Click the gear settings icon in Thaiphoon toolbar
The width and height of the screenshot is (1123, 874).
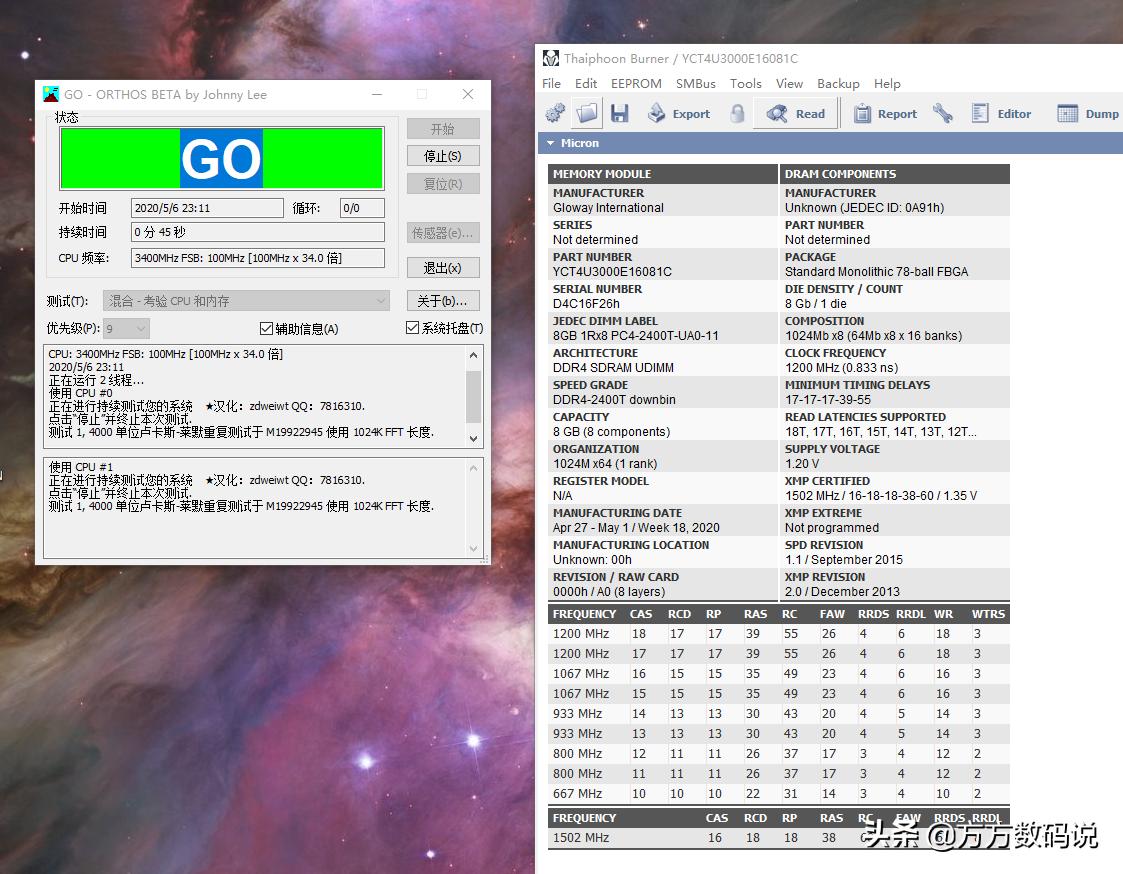pos(555,113)
